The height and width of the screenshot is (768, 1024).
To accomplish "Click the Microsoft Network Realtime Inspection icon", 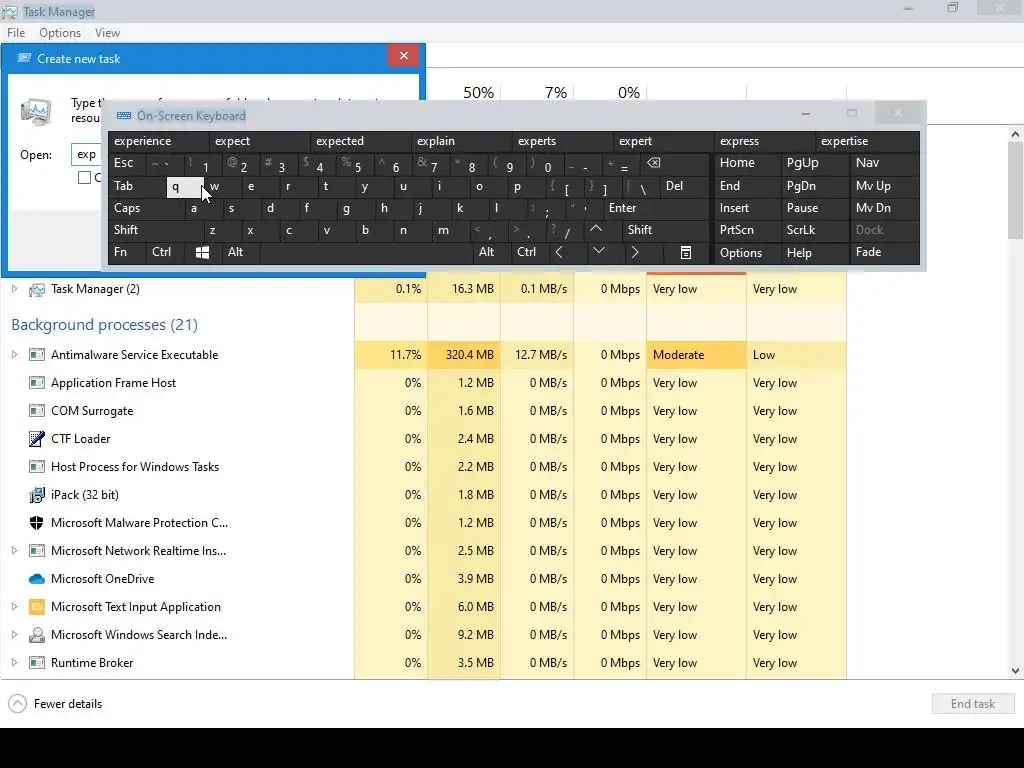I will [37, 551].
